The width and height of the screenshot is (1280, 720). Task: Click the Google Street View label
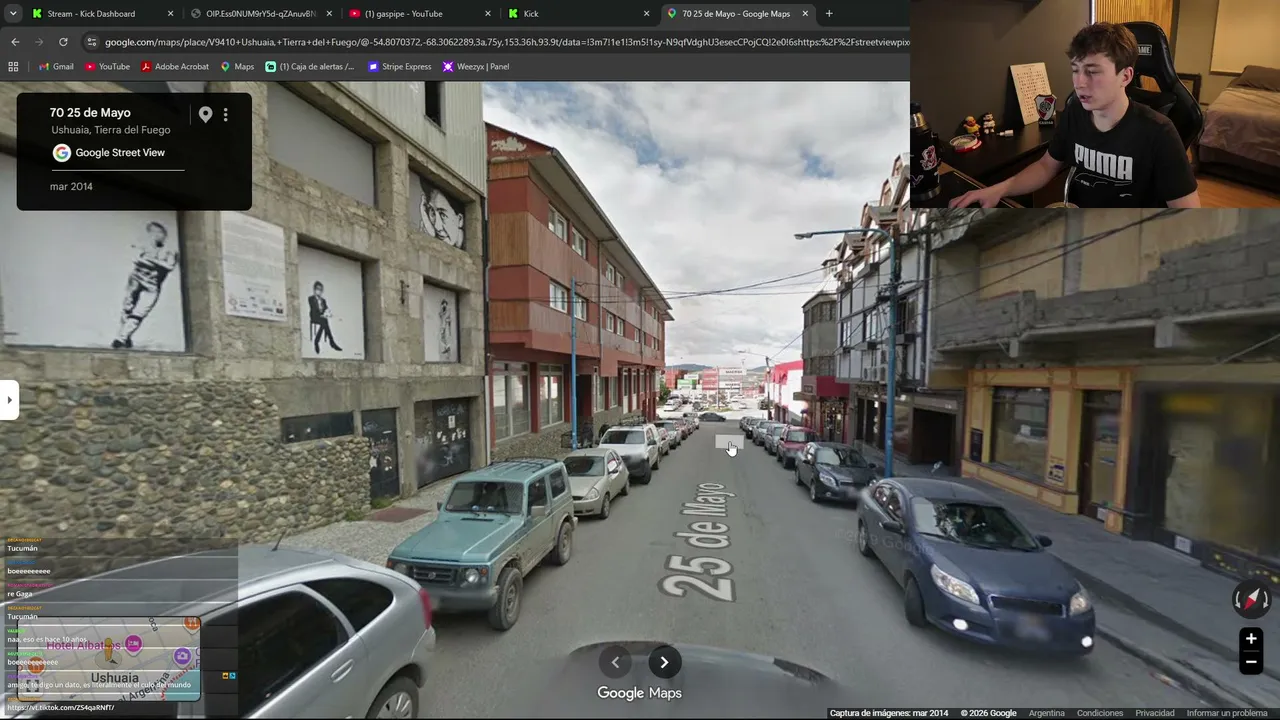pyautogui.click(x=120, y=153)
